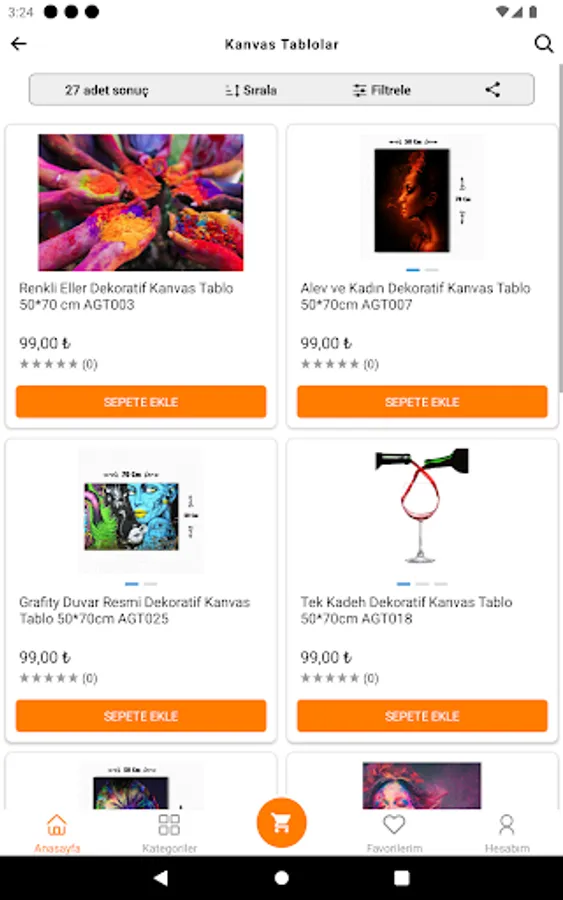Go to the Anasayfa home tab
Viewport: 563px width, 900px height.
57,833
